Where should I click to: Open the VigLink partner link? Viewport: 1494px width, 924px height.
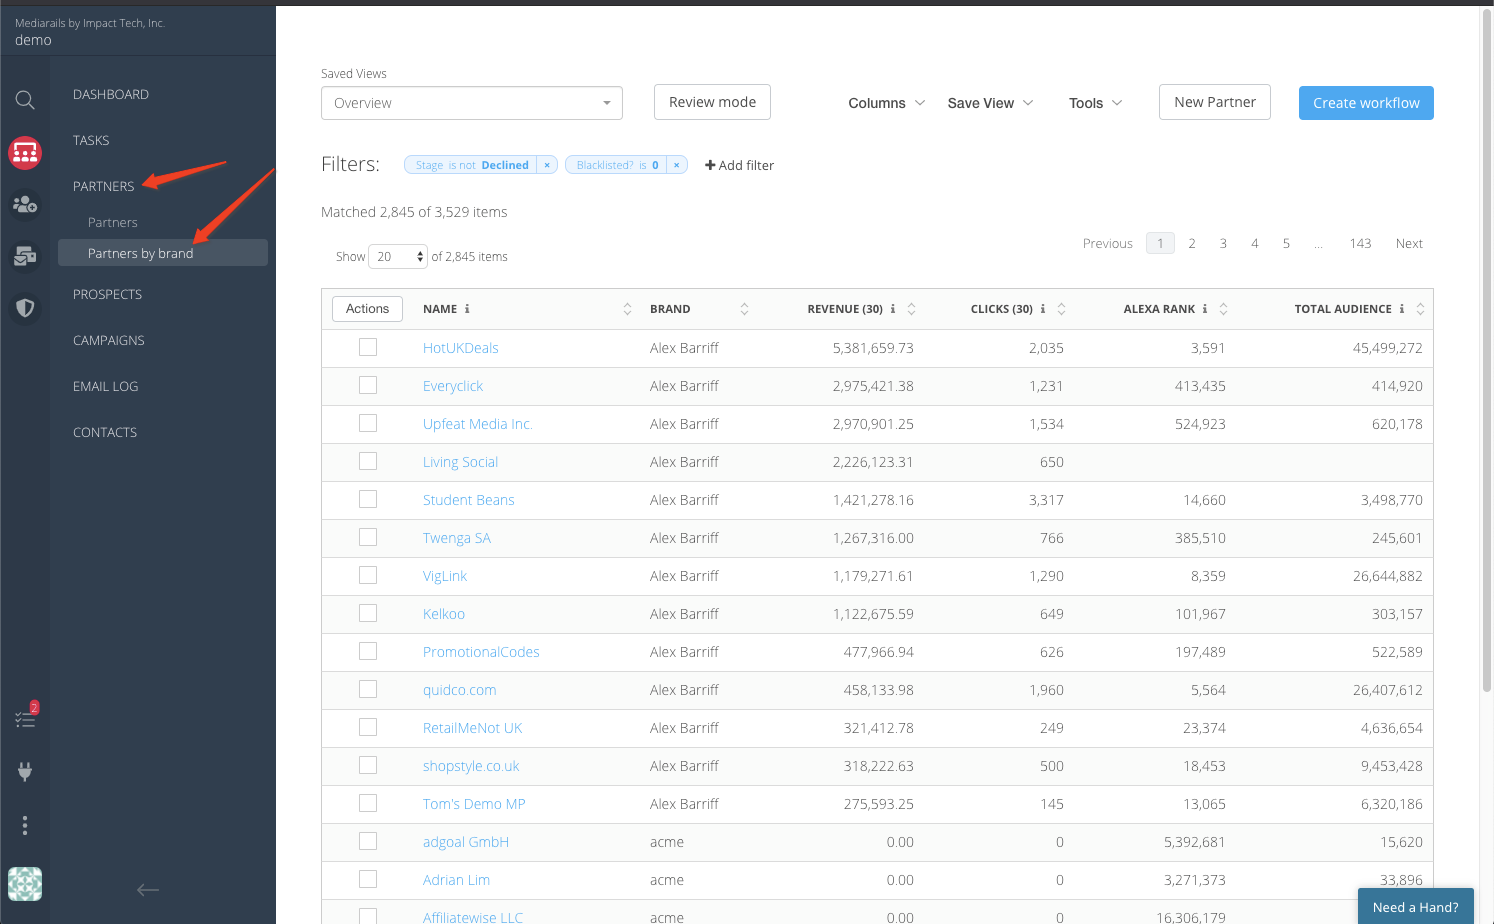[x=445, y=576]
